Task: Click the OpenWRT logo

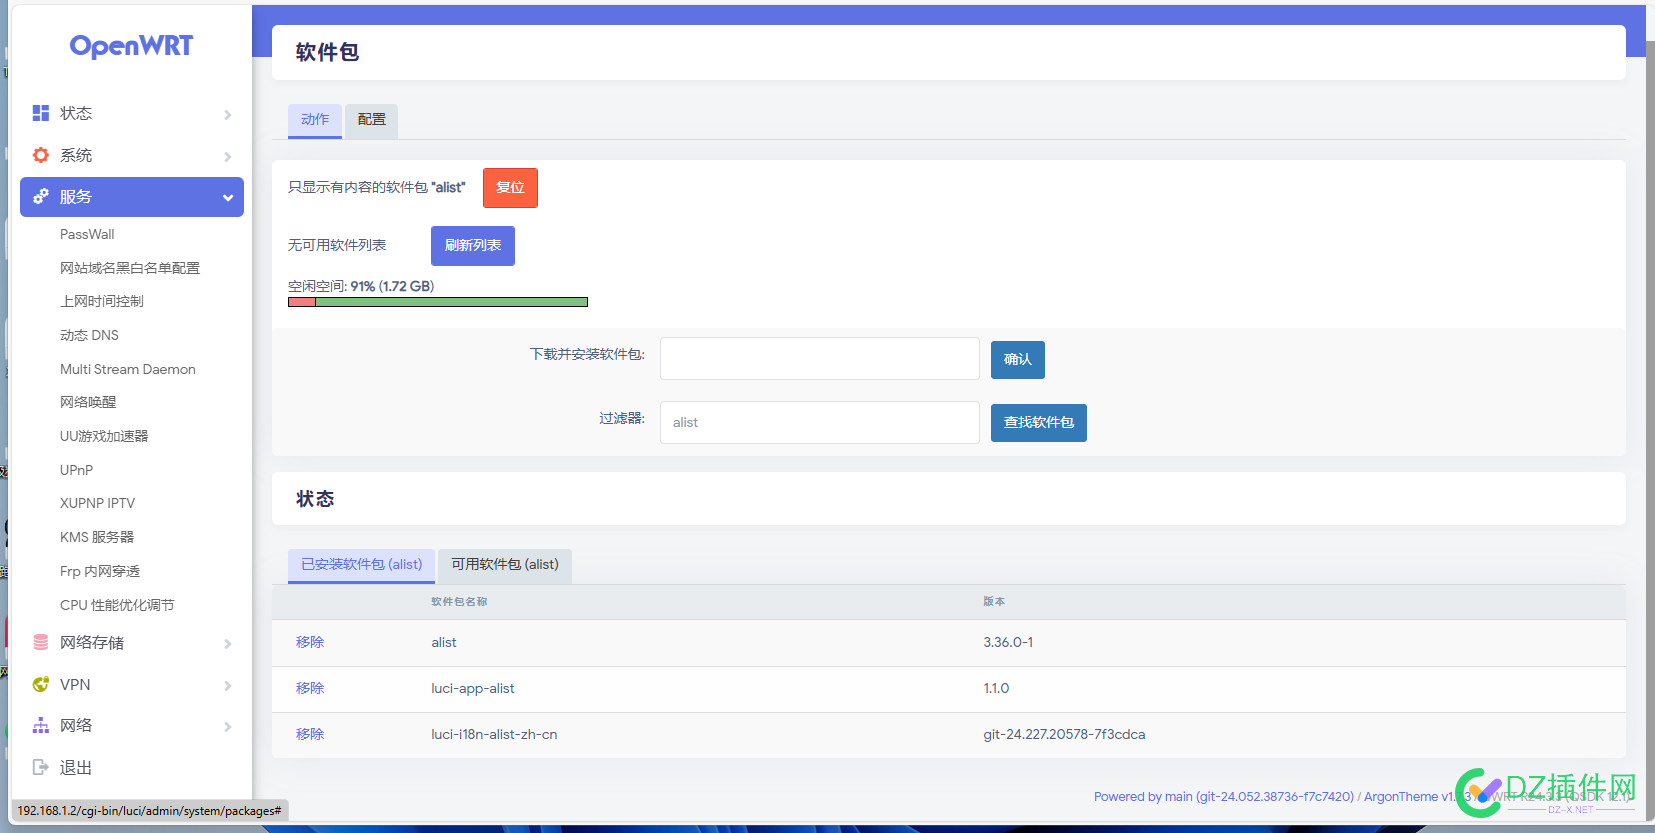Action: click(x=131, y=46)
